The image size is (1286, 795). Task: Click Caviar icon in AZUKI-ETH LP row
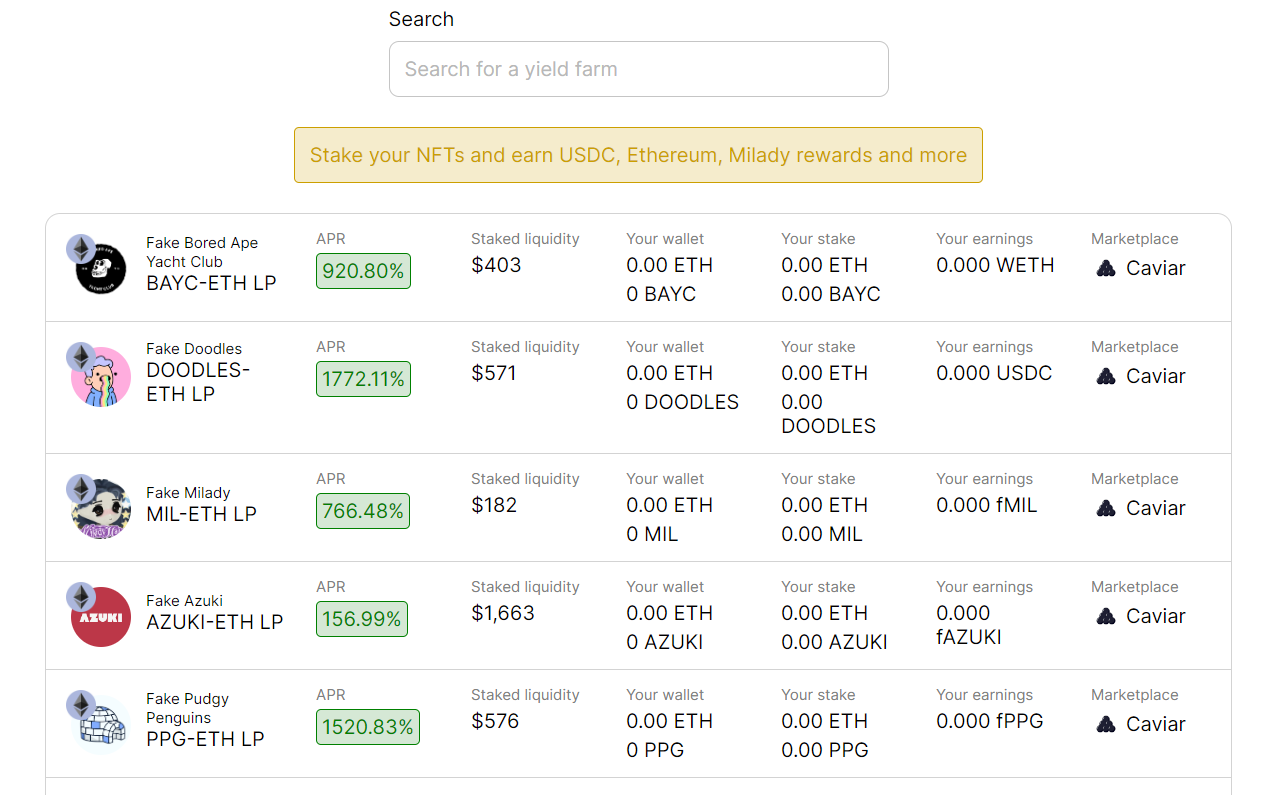[1106, 616]
